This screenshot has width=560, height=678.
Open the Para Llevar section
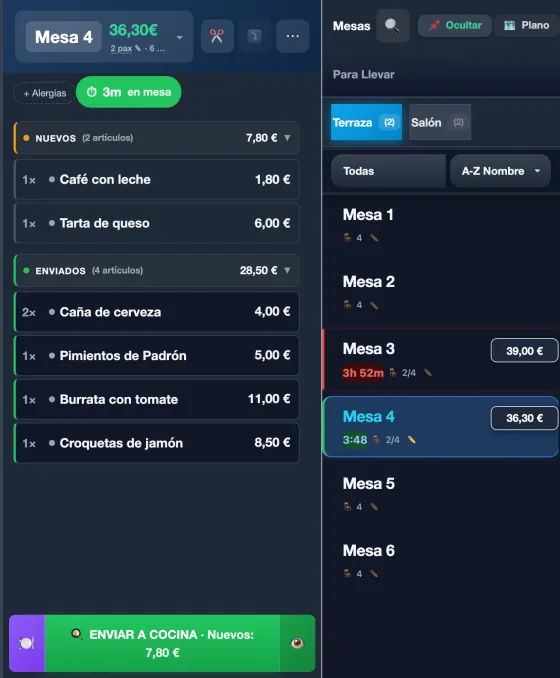pos(364,74)
